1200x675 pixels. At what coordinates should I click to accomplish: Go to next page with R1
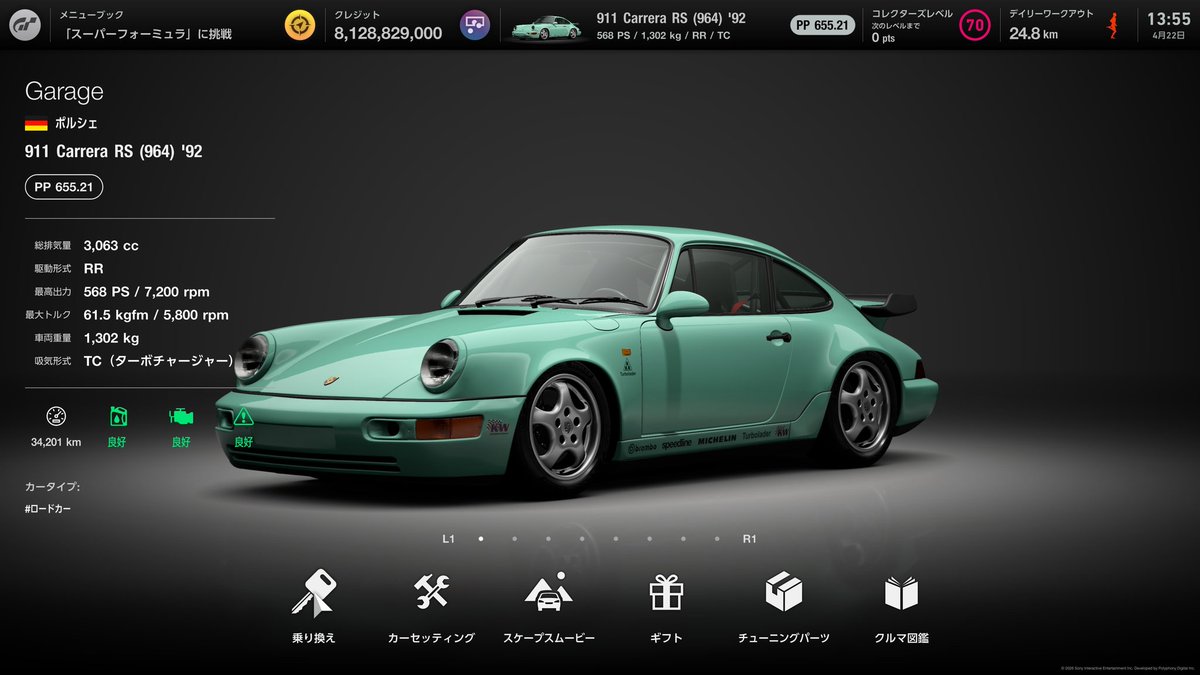coord(750,539)
